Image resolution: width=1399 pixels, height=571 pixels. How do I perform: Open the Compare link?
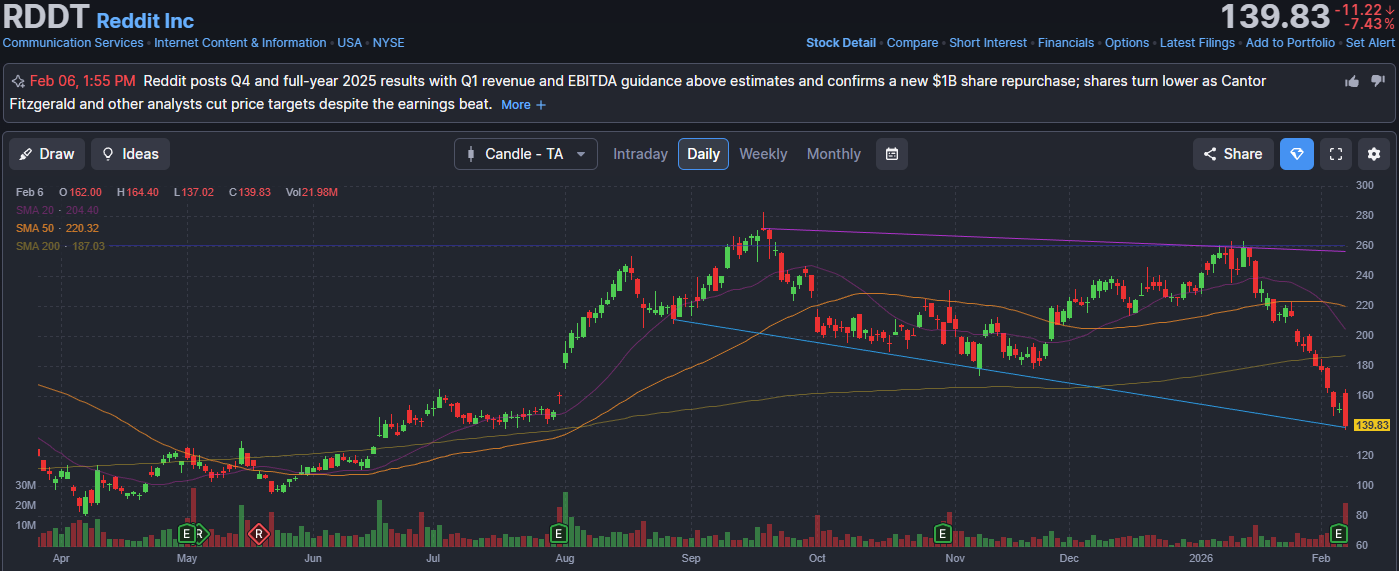tap(912, 43)
